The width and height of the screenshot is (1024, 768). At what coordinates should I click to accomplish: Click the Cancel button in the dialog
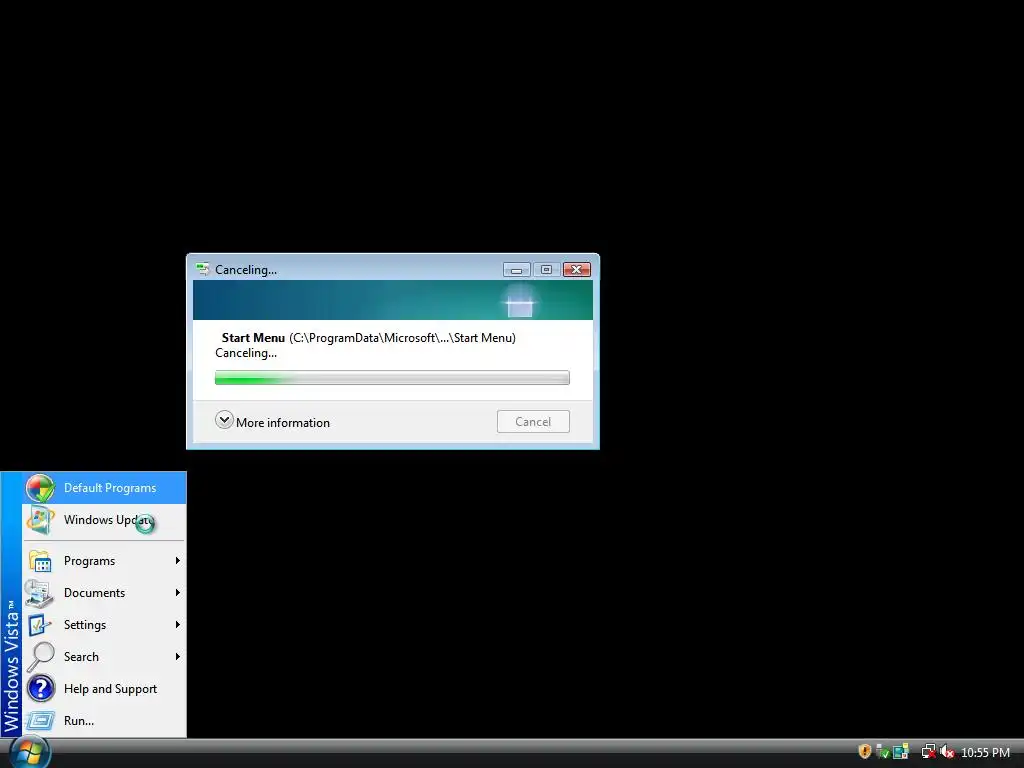tap(533, 422)
